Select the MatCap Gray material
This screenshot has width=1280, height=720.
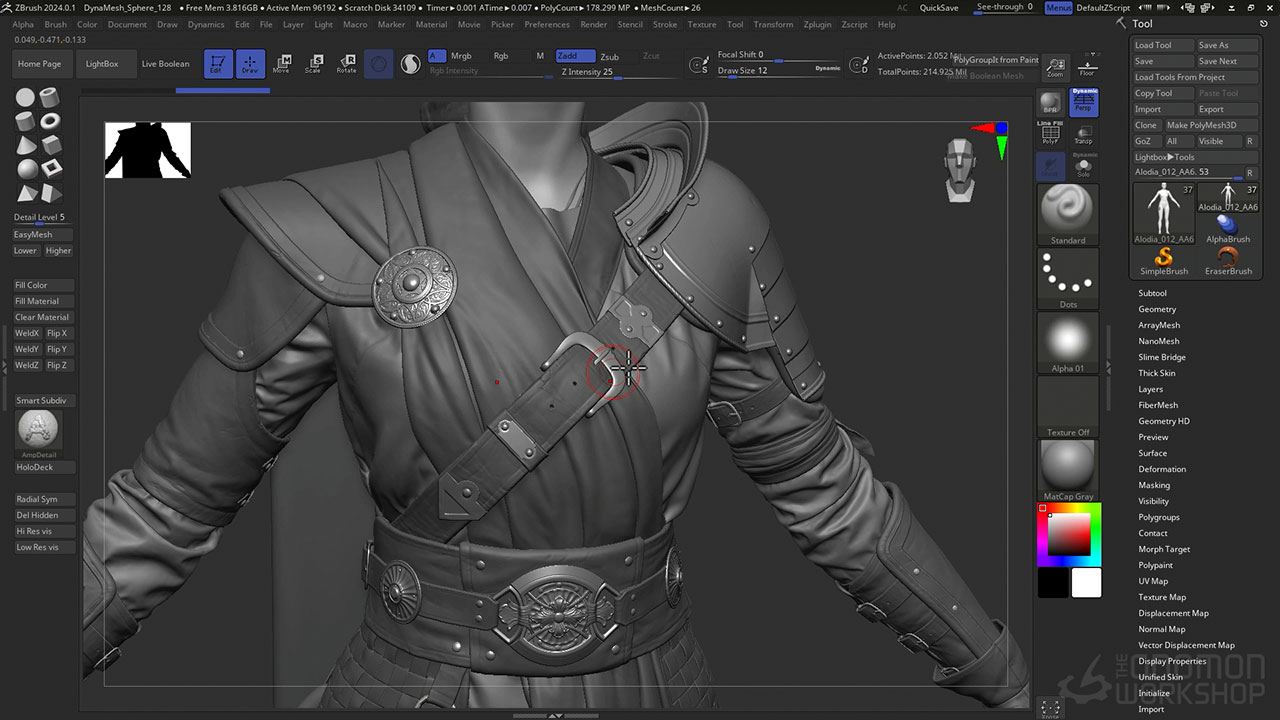click(1067, 463)
